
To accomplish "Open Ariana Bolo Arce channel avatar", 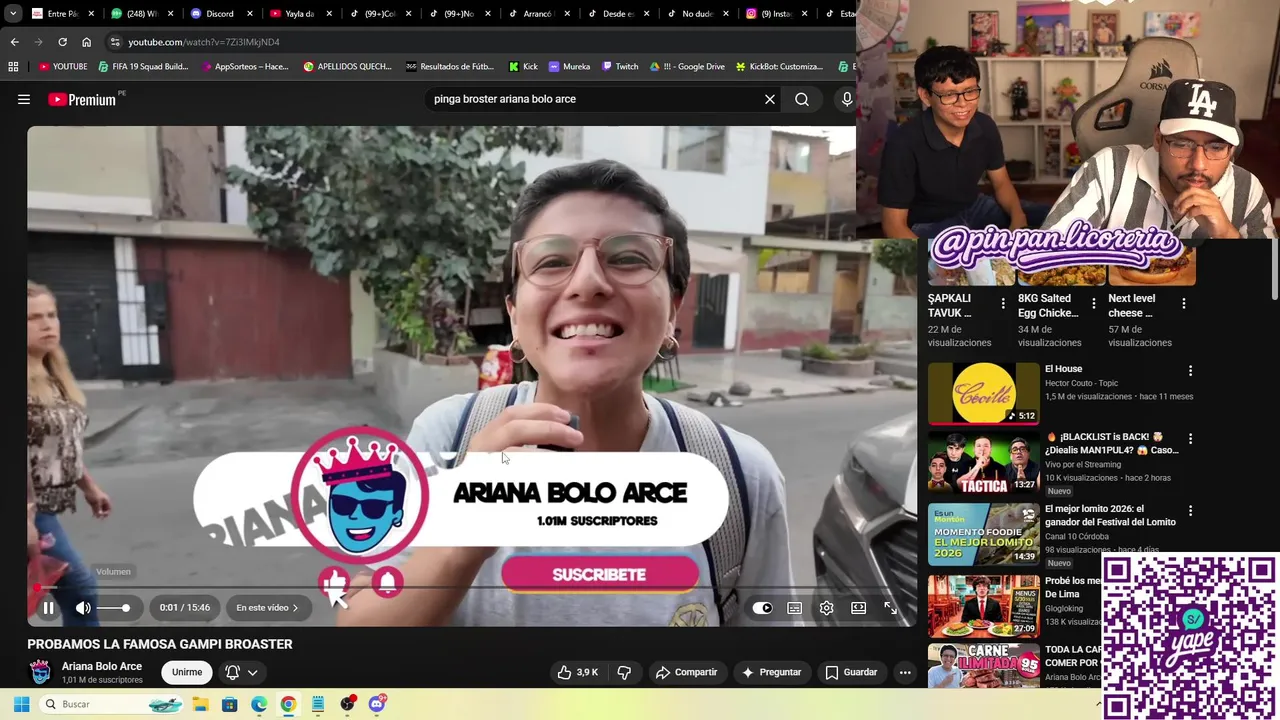I will point(40,672).
